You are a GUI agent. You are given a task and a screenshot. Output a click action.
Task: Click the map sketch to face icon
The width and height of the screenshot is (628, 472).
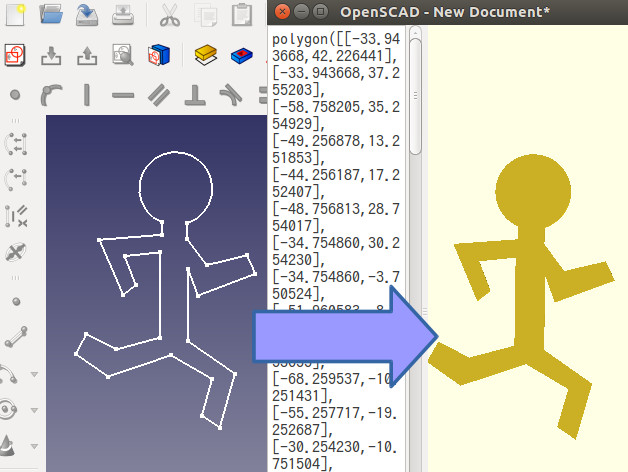159,55
